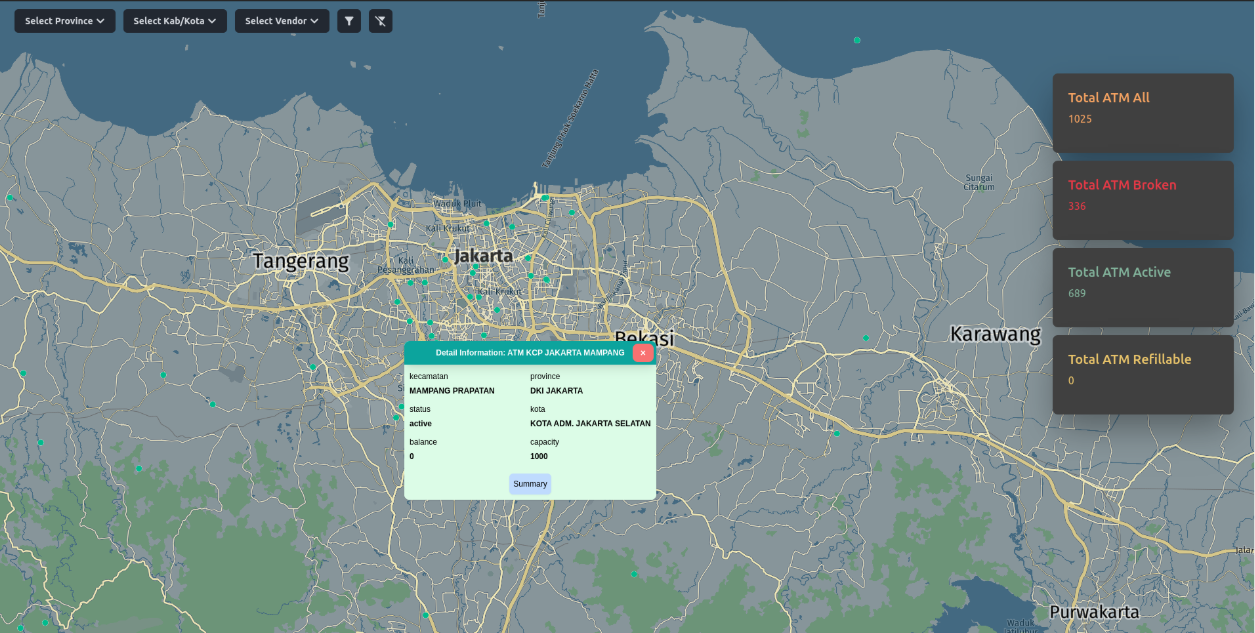This screenshot has height=633, width=1255.
Task: Select the ATM marker below the detail popup
Action: pyautogui.click(x=426, y=615)
